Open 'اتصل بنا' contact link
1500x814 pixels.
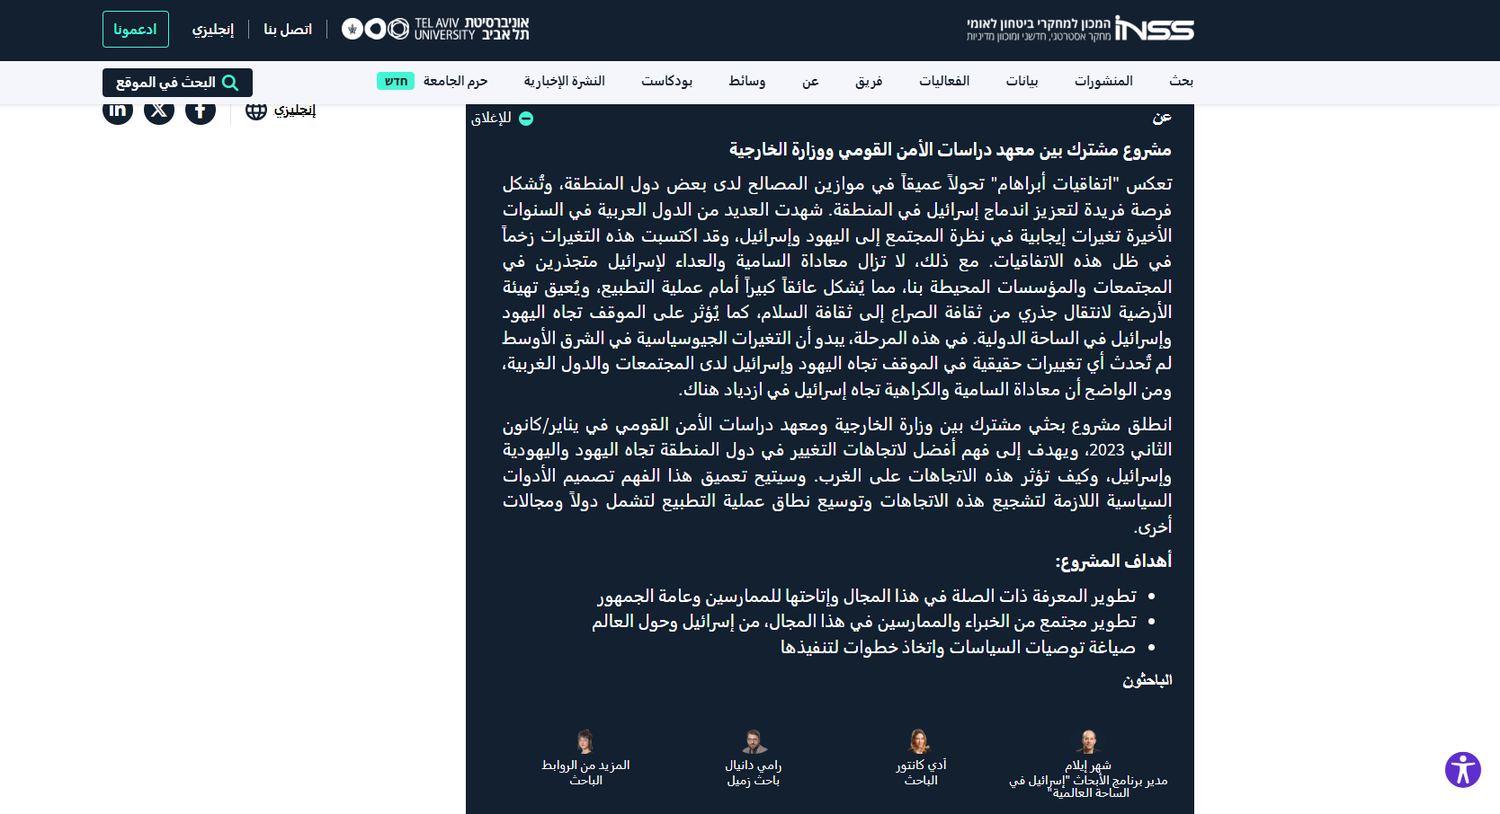288,29
